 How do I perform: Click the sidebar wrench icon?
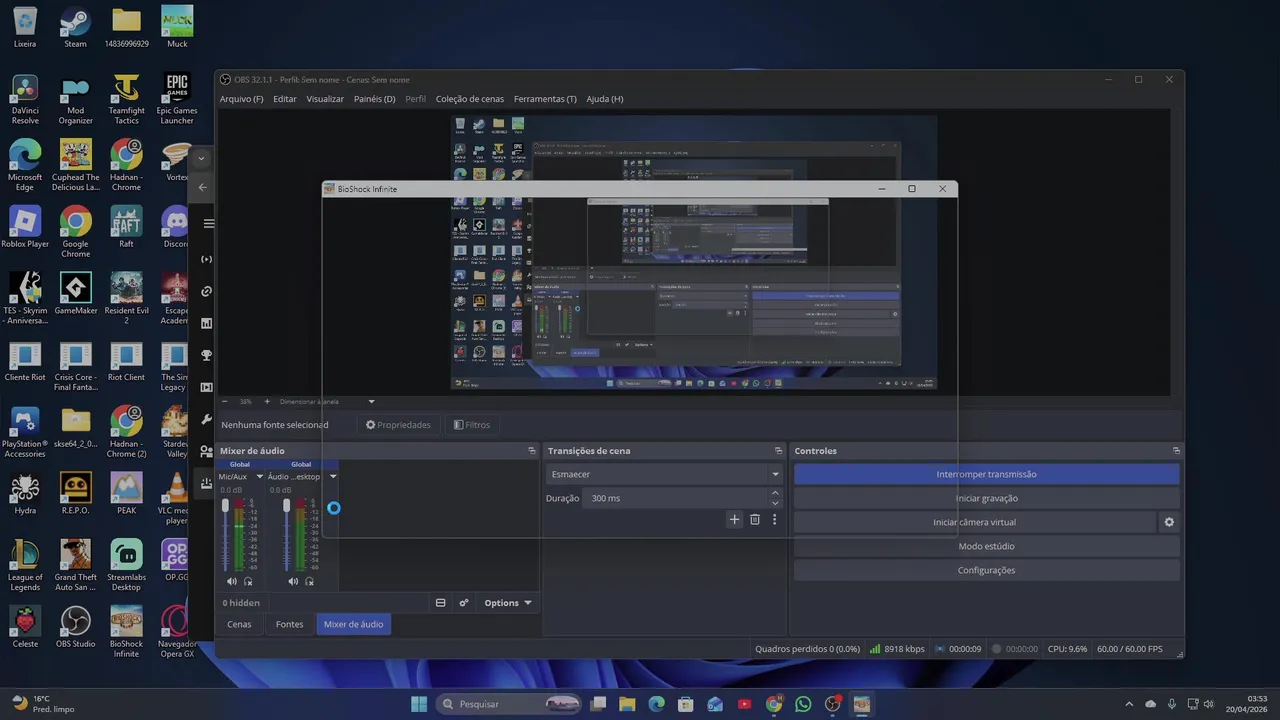[x=207, y=419]
